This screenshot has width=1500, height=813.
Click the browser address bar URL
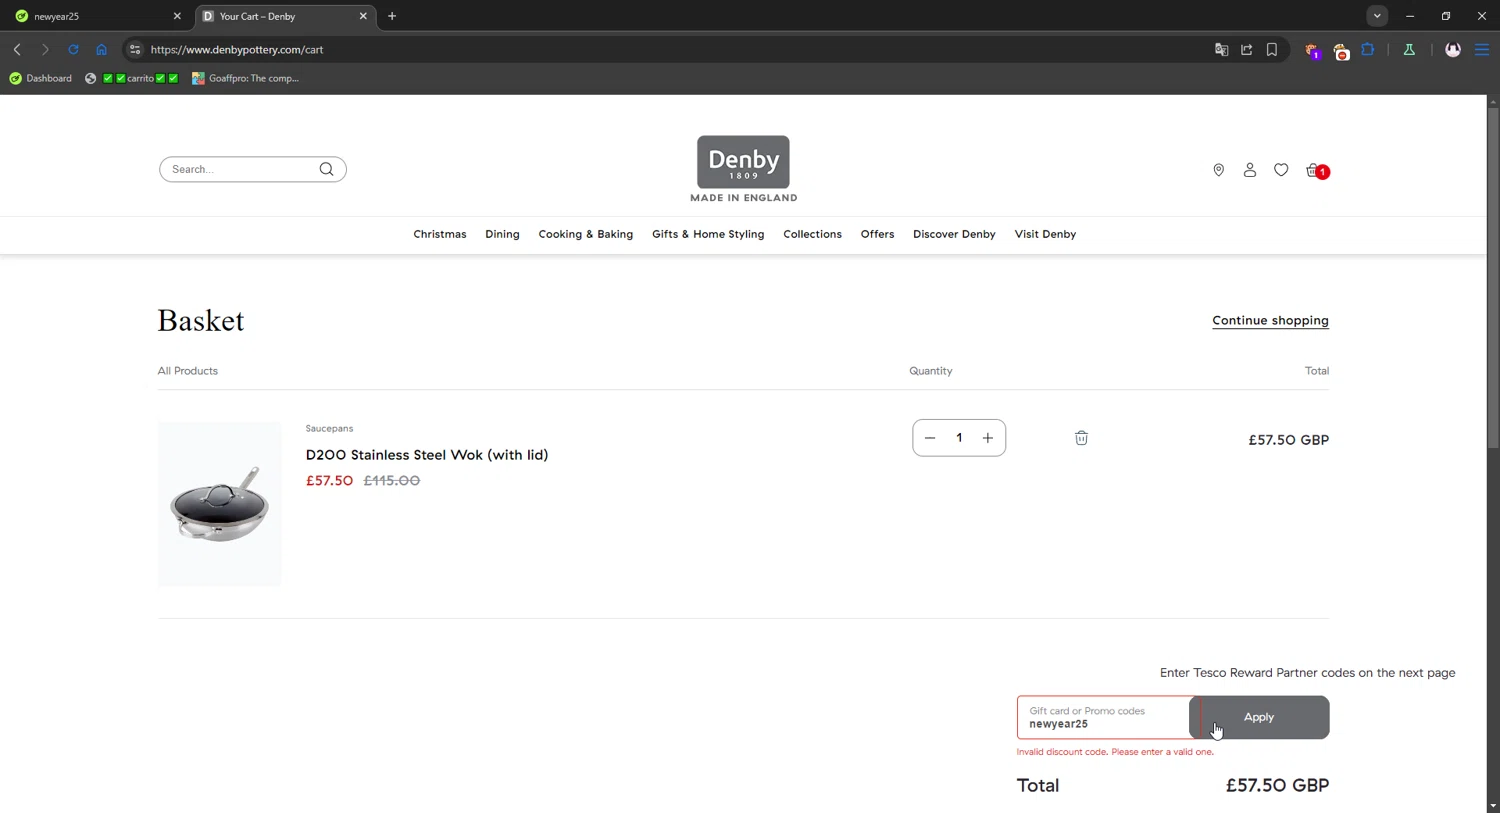(237, 49)
